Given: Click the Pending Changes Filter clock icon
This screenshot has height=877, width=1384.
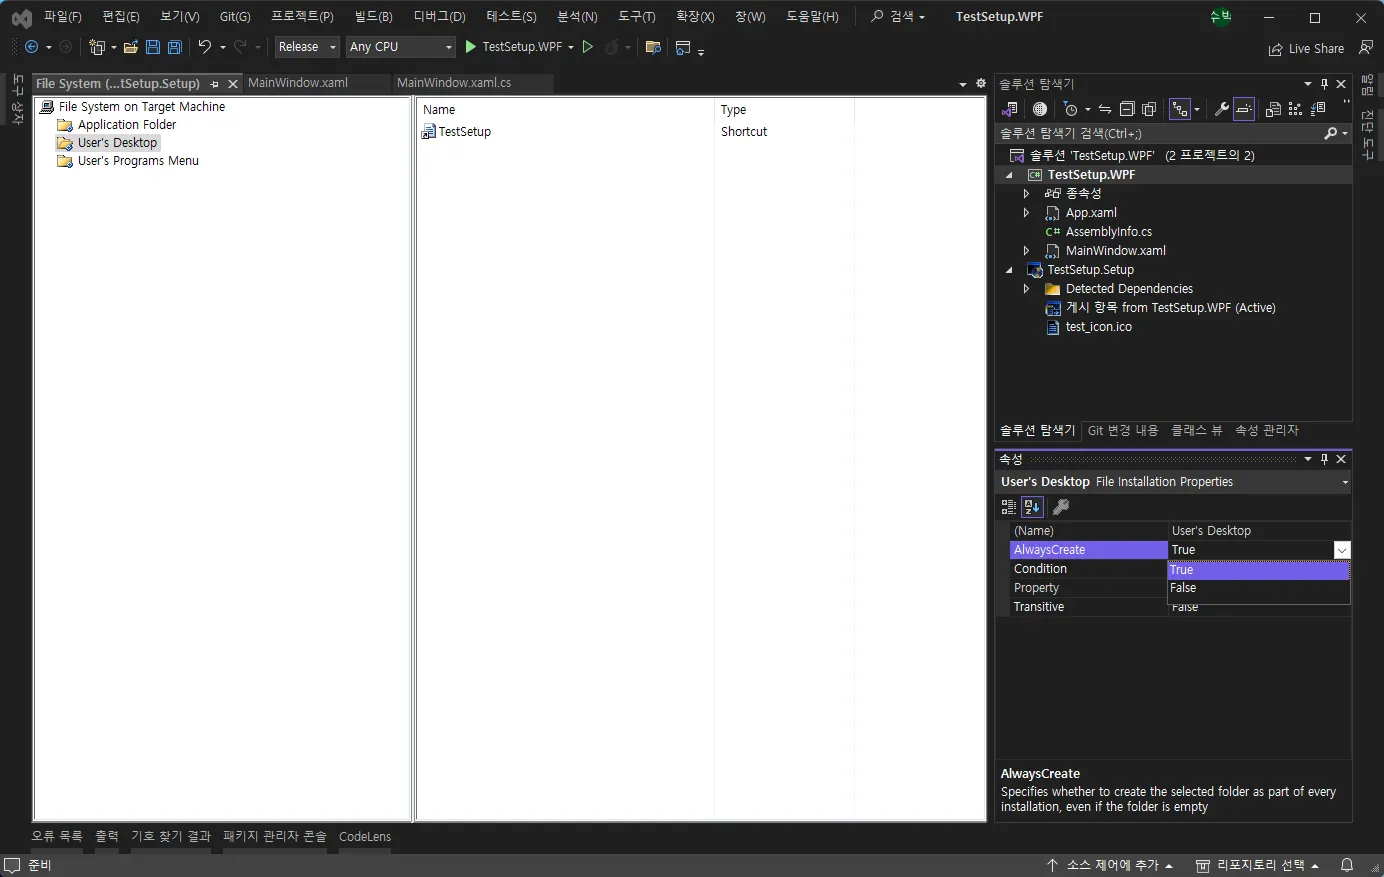Looking at the screenshot, I should pos(1071,109).
